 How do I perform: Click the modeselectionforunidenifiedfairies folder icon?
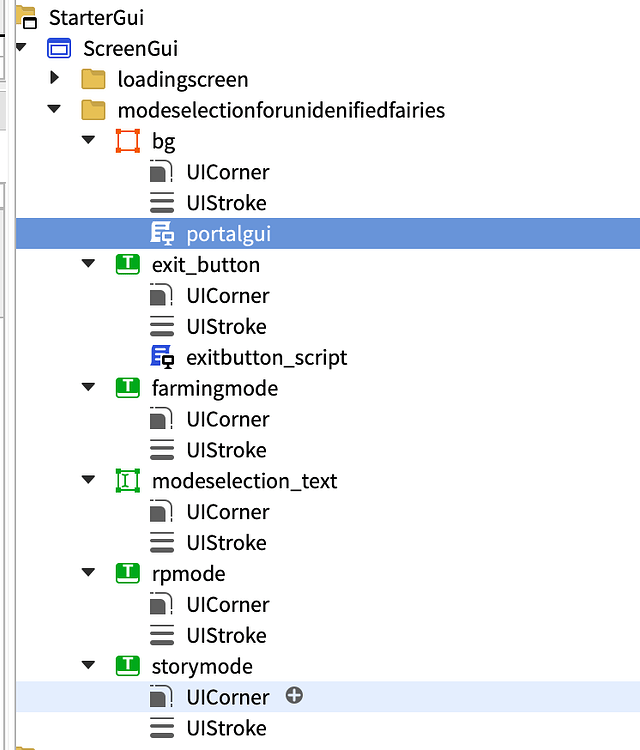[93, 110]
